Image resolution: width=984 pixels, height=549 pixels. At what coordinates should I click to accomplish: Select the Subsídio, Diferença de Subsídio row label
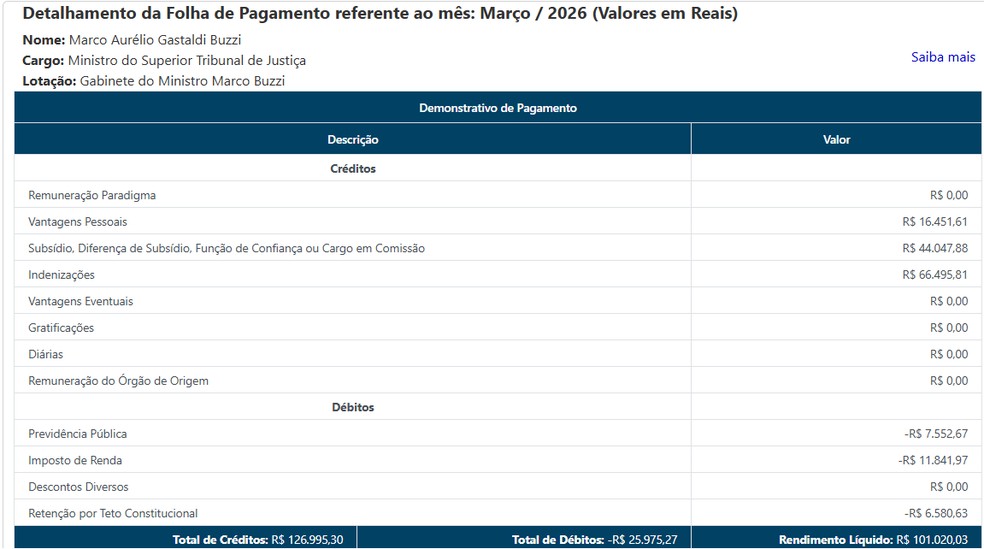227,248
